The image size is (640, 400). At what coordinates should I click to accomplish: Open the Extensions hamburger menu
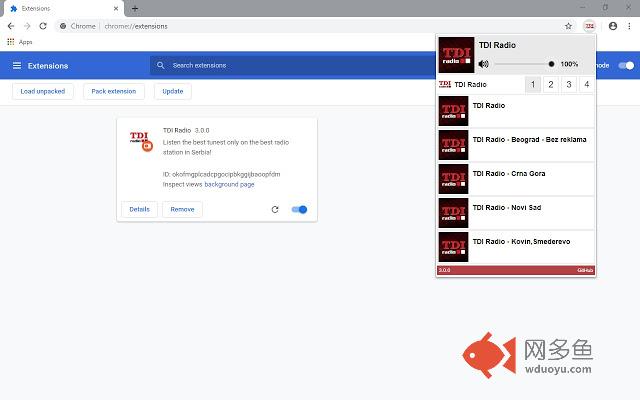pyautogui.click(x=17, y=66)
